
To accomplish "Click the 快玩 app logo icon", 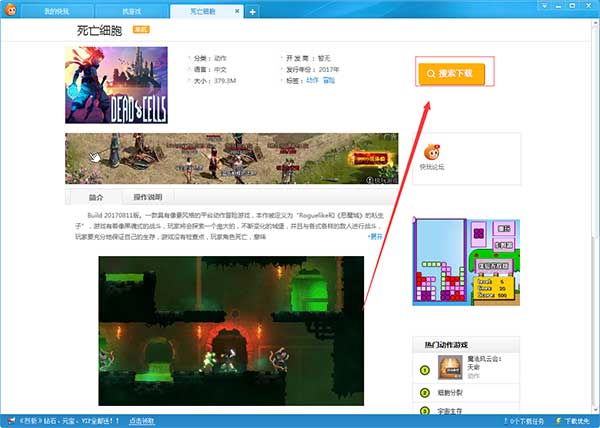I will [x=11, y=9].
